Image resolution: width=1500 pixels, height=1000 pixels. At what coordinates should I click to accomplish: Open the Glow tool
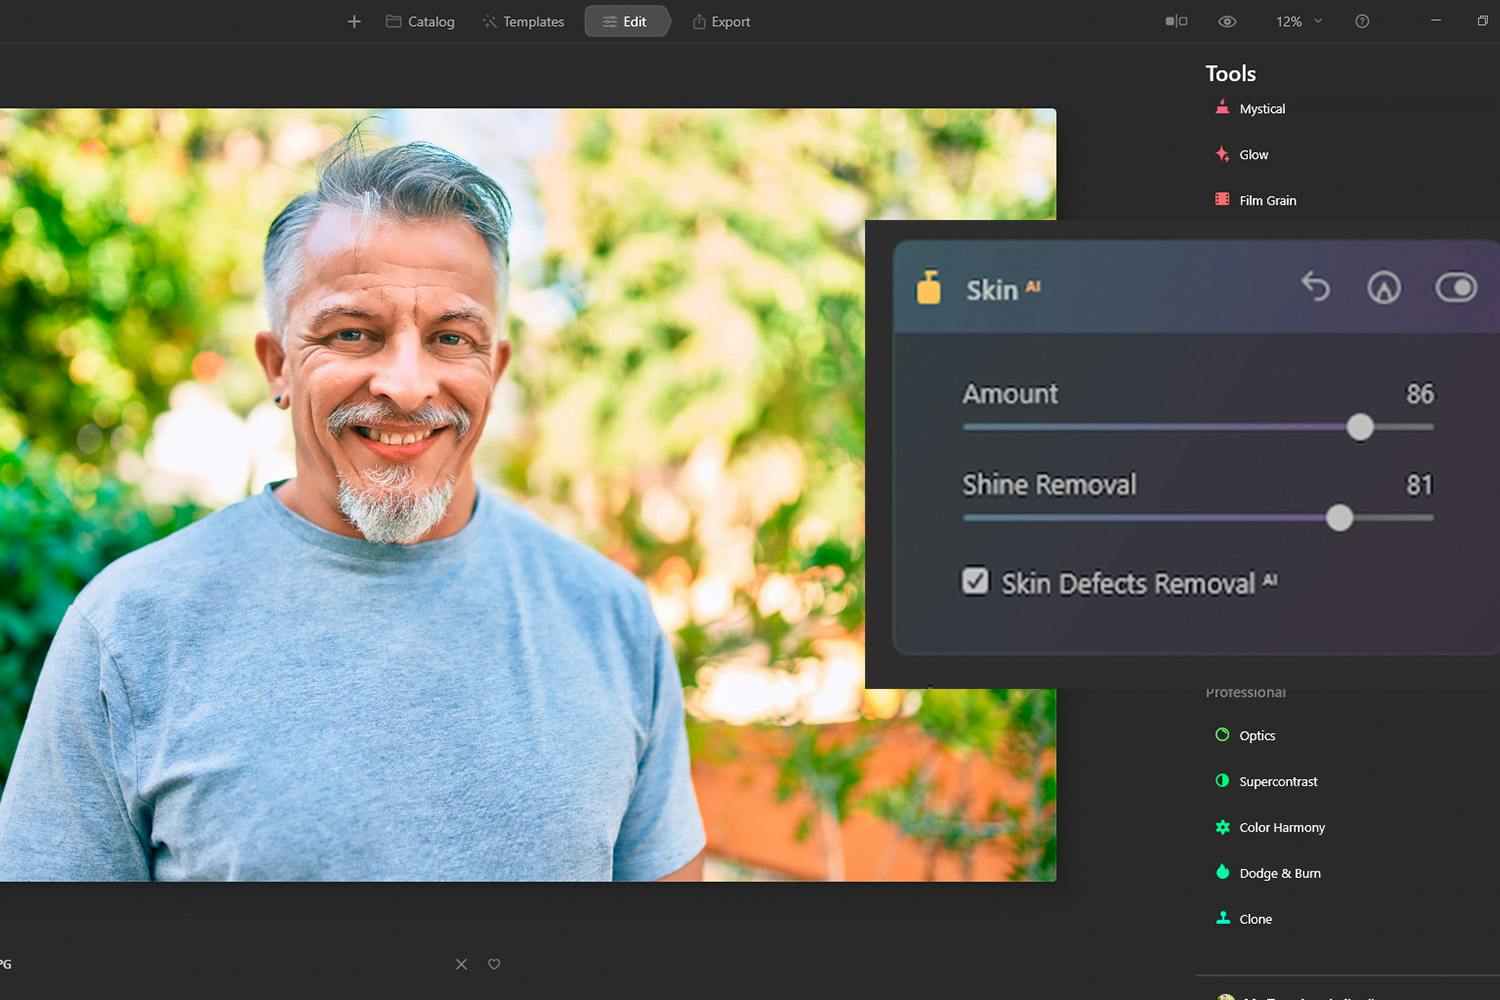pyautogui.click(x=1253, y=155)
